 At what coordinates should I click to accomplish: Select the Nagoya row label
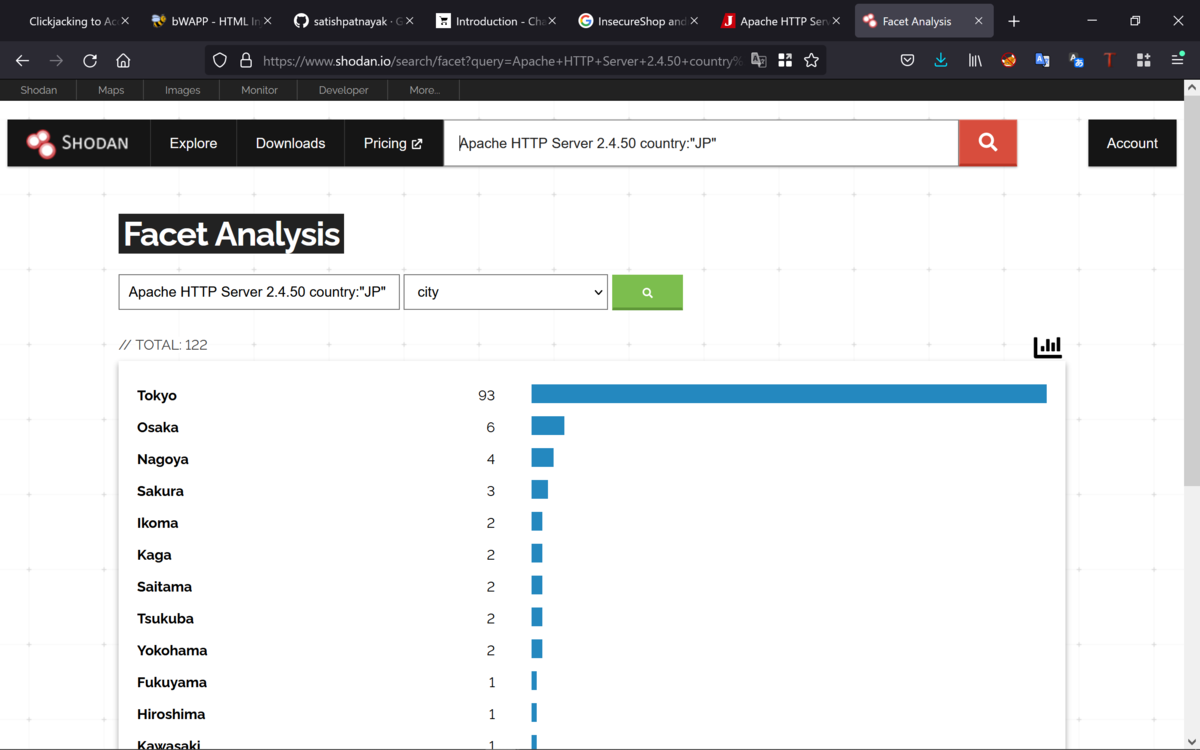(163, 459)
